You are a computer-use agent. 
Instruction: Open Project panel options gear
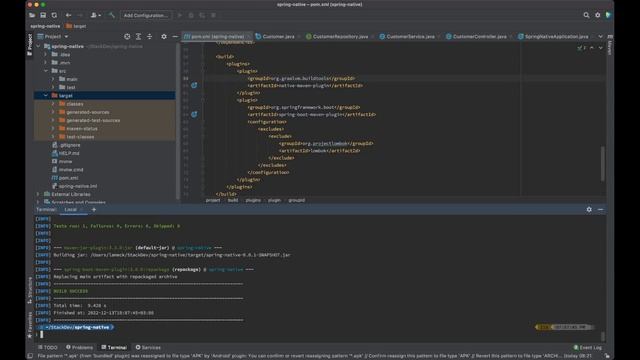click(164, 36)
